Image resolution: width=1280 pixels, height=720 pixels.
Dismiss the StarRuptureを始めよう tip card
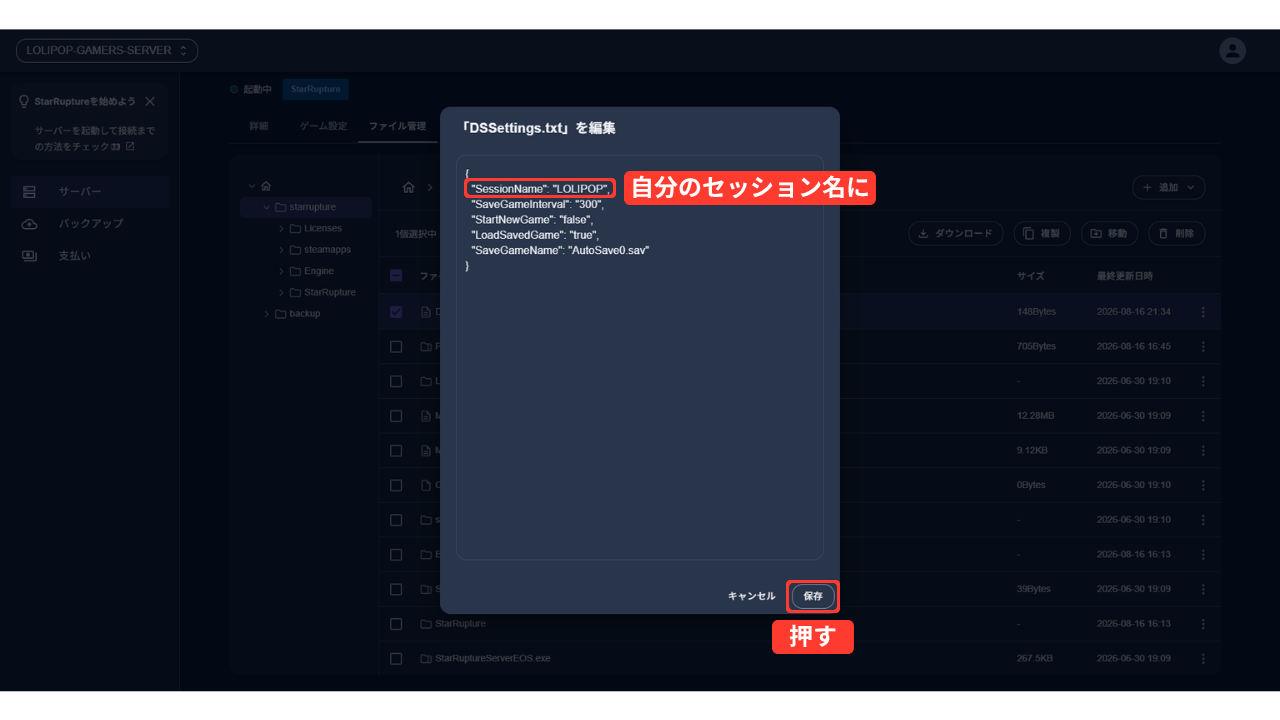coord(150,101)
